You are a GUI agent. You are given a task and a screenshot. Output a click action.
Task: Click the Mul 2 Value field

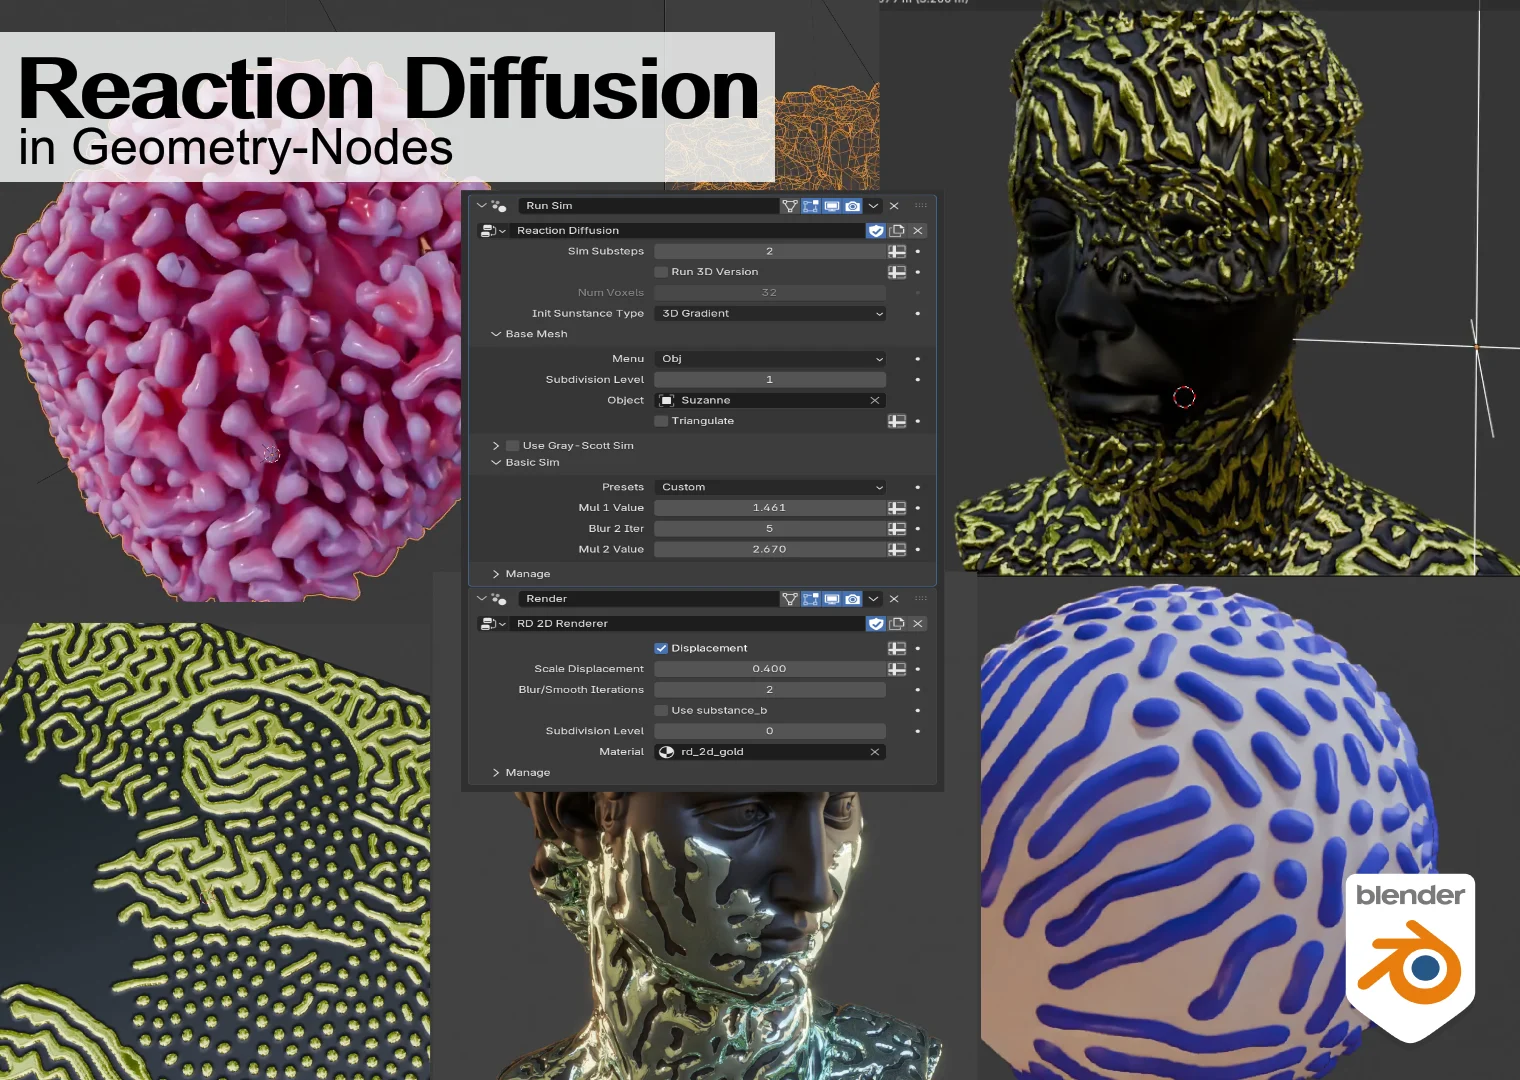pyautogui.click(x=770, y=550)
